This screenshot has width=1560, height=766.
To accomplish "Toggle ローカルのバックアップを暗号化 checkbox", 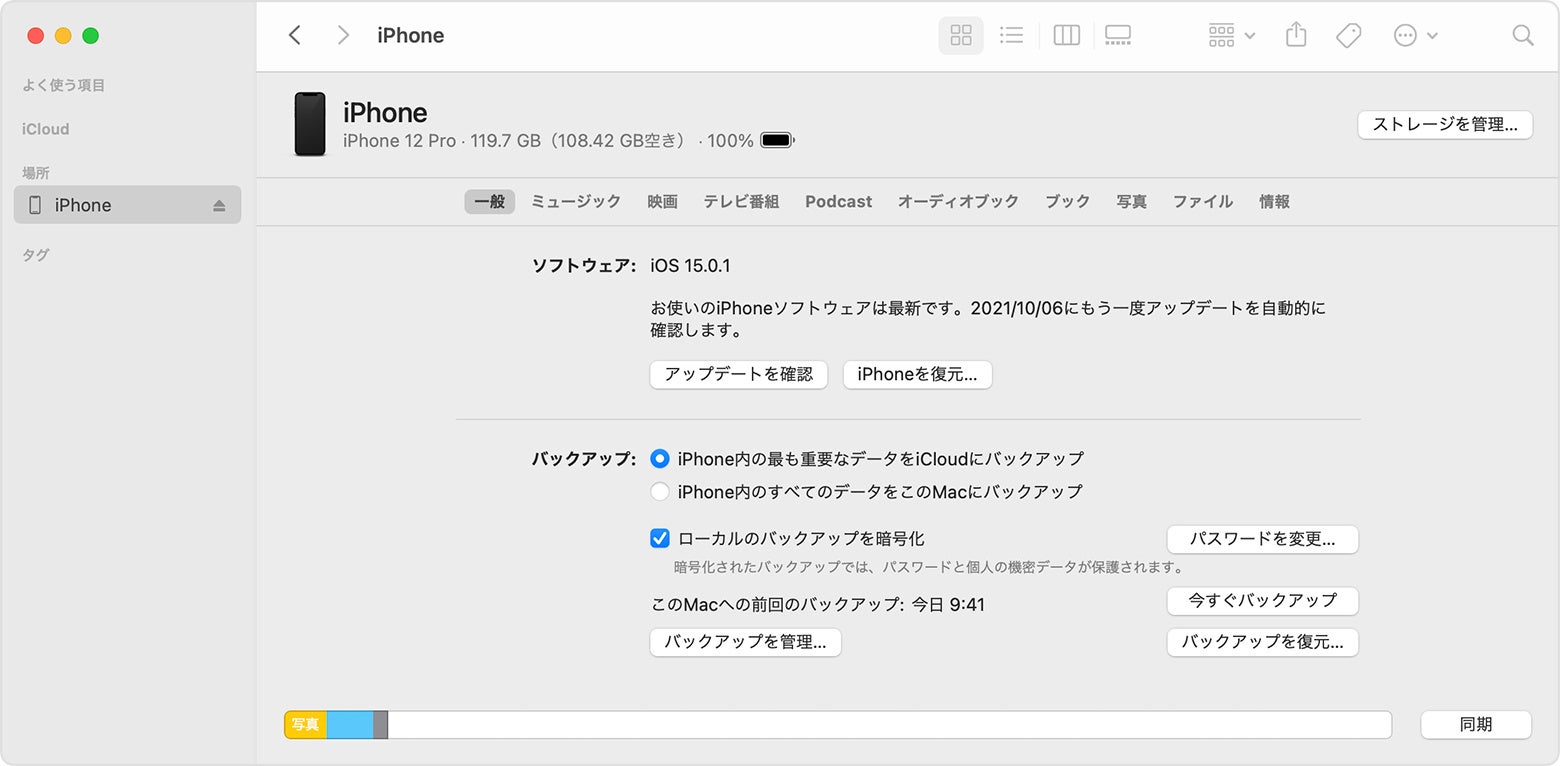I will 659,539.
